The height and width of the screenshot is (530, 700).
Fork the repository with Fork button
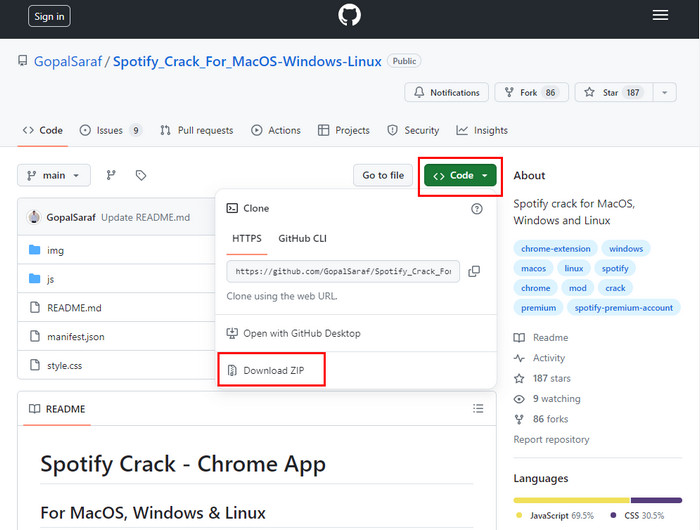[x=531, y=92]
